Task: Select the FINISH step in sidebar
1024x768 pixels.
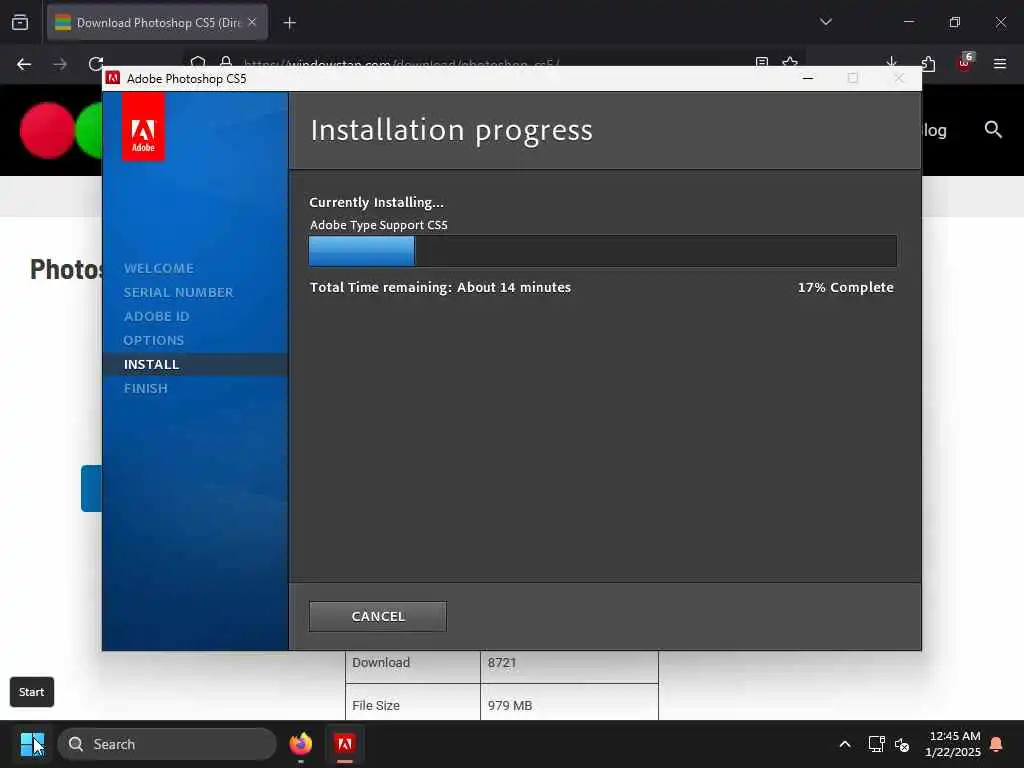Action: (x=146, y=389)
